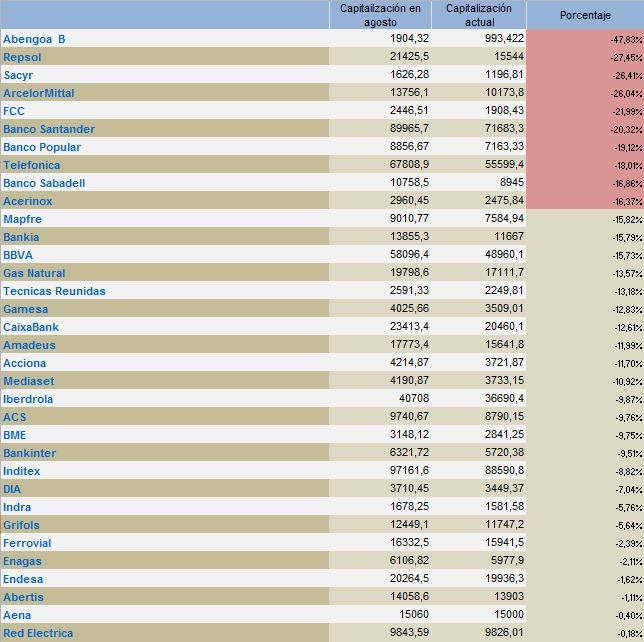Open the ArcelorMittal link
Screen dimensions: 644x642
39,93
